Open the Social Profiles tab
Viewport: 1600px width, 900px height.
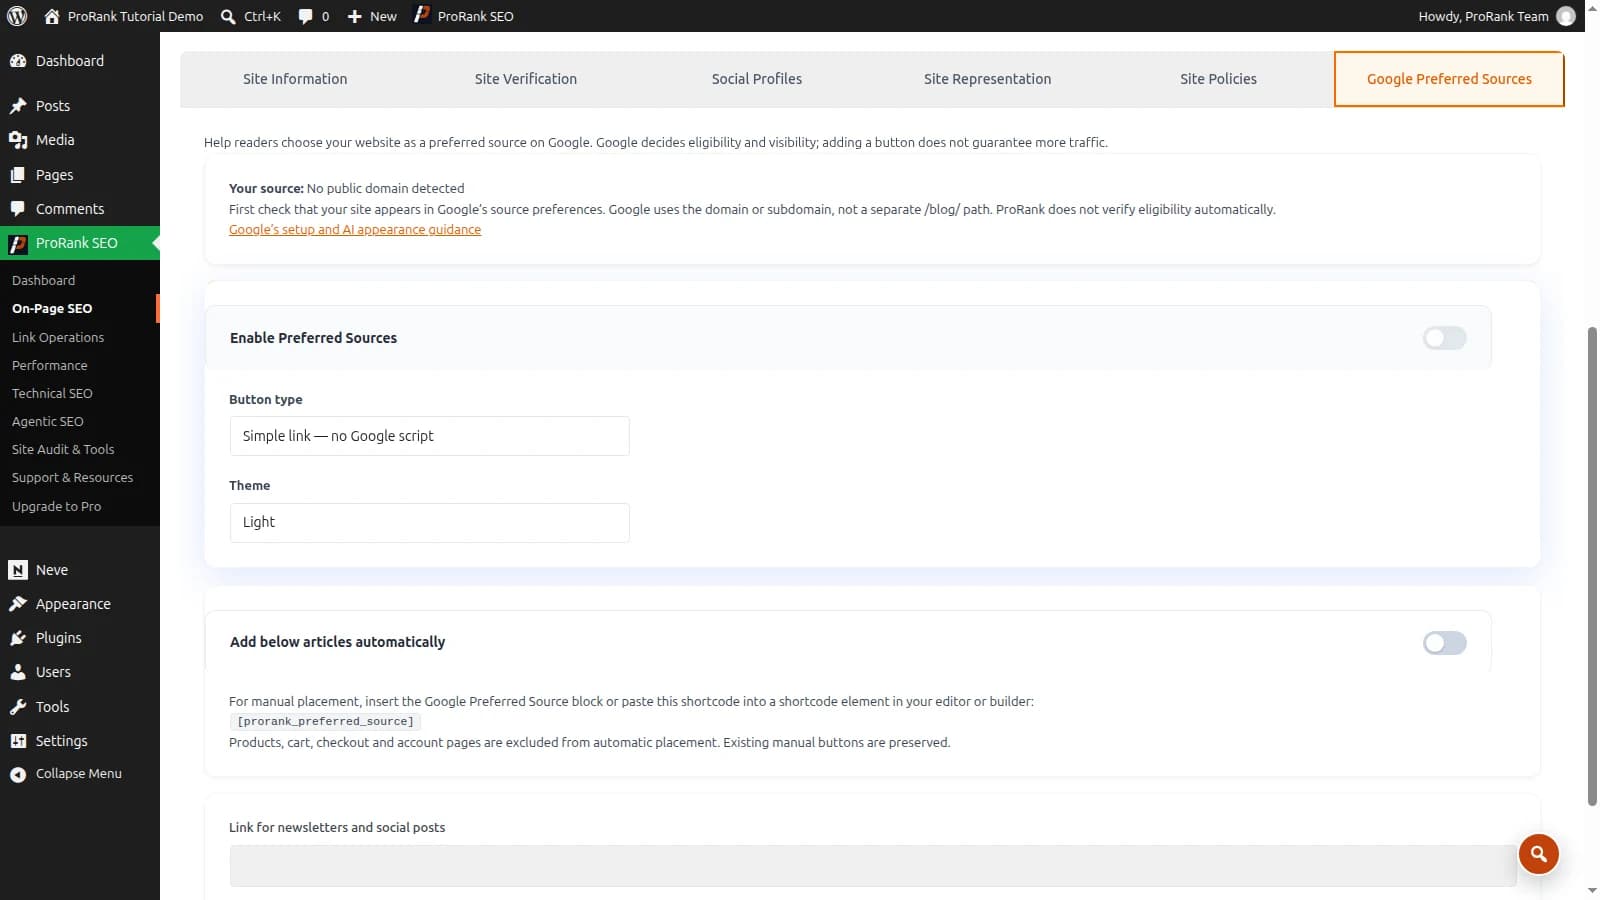(x=757, y=79)
